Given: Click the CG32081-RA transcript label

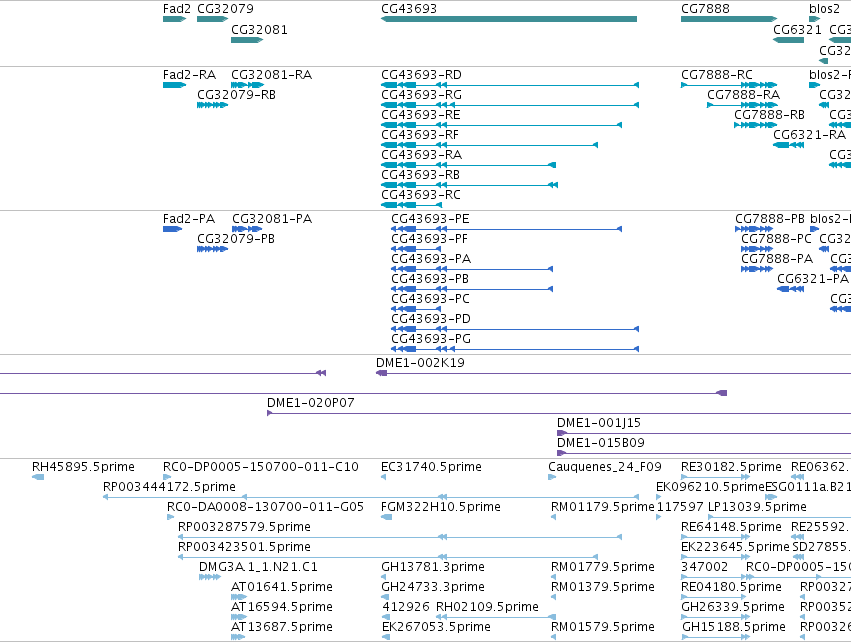Looking at the screenshot, I should (x=271, y=75).
